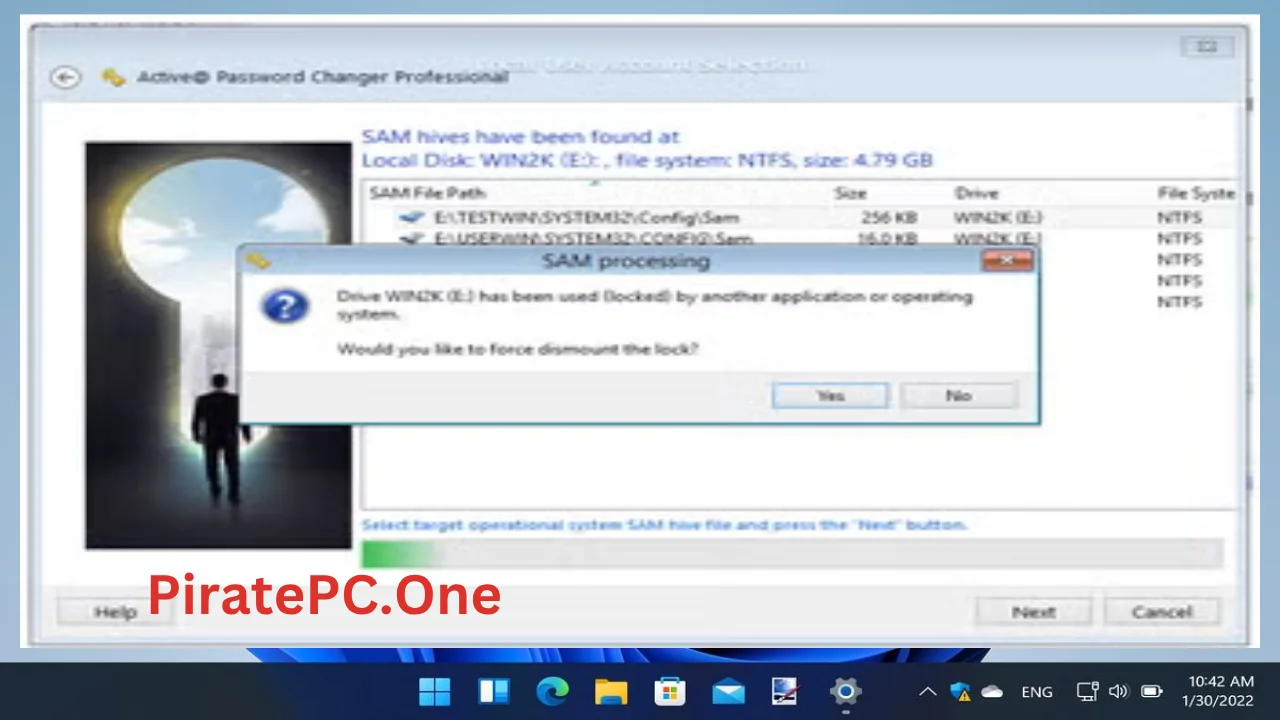Viewport: 1280px width, 720px height.
Task: Open File Explorer from the taskbar
Action: (611, 691)
